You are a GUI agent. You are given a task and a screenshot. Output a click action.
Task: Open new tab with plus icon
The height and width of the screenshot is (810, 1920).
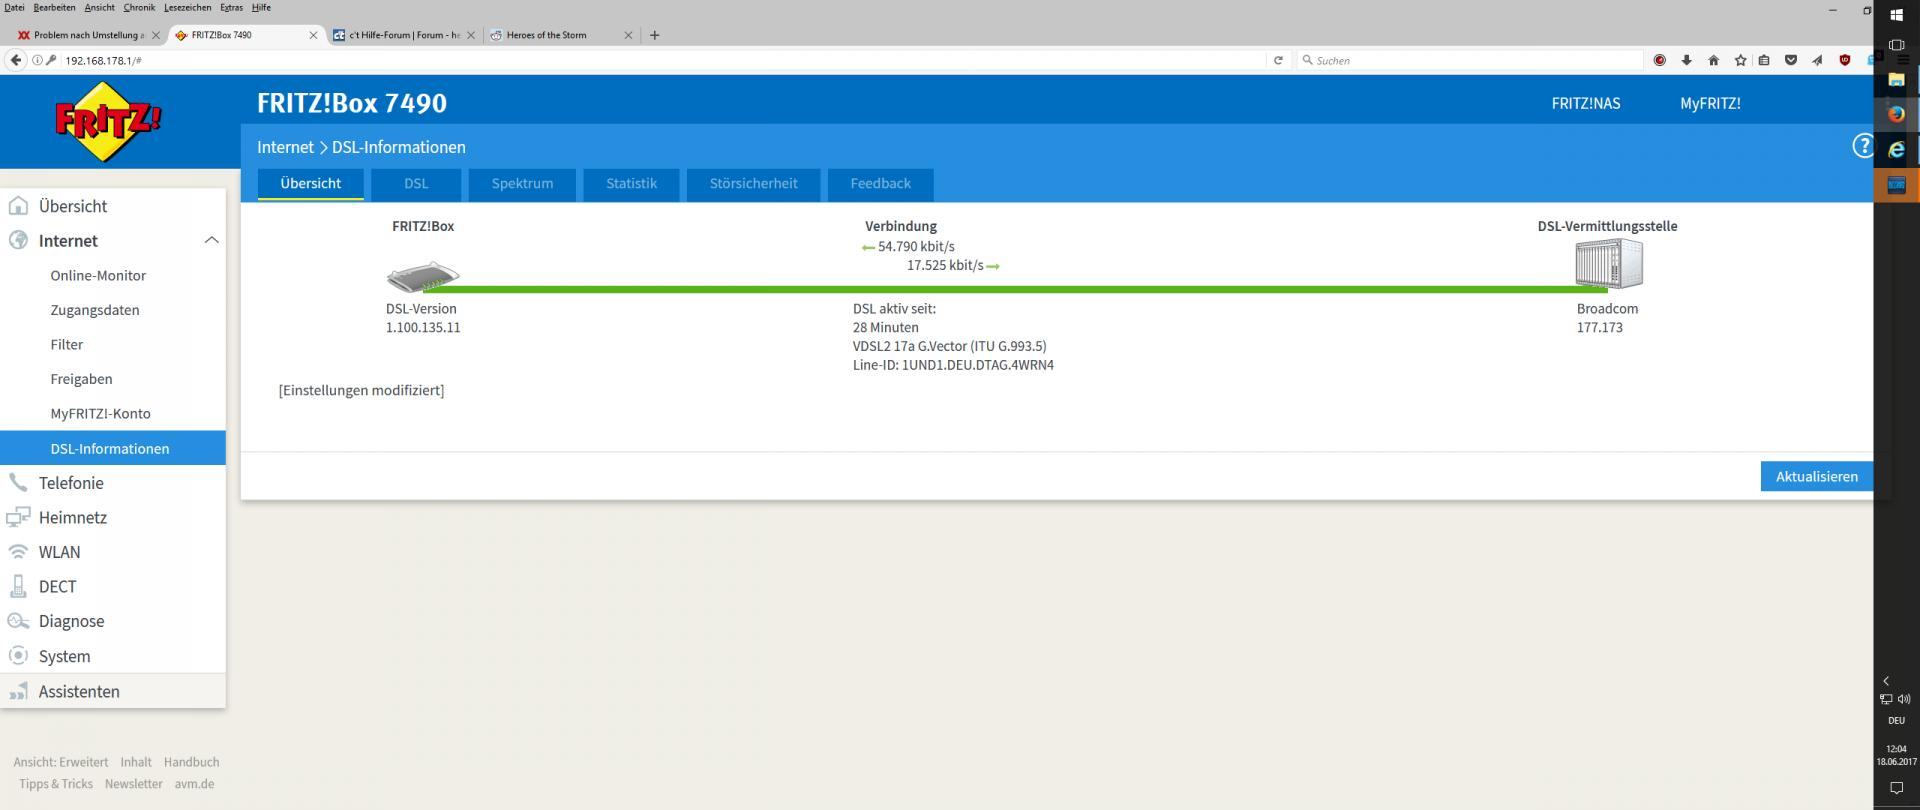pyautogui.click(x=655, y=35)
